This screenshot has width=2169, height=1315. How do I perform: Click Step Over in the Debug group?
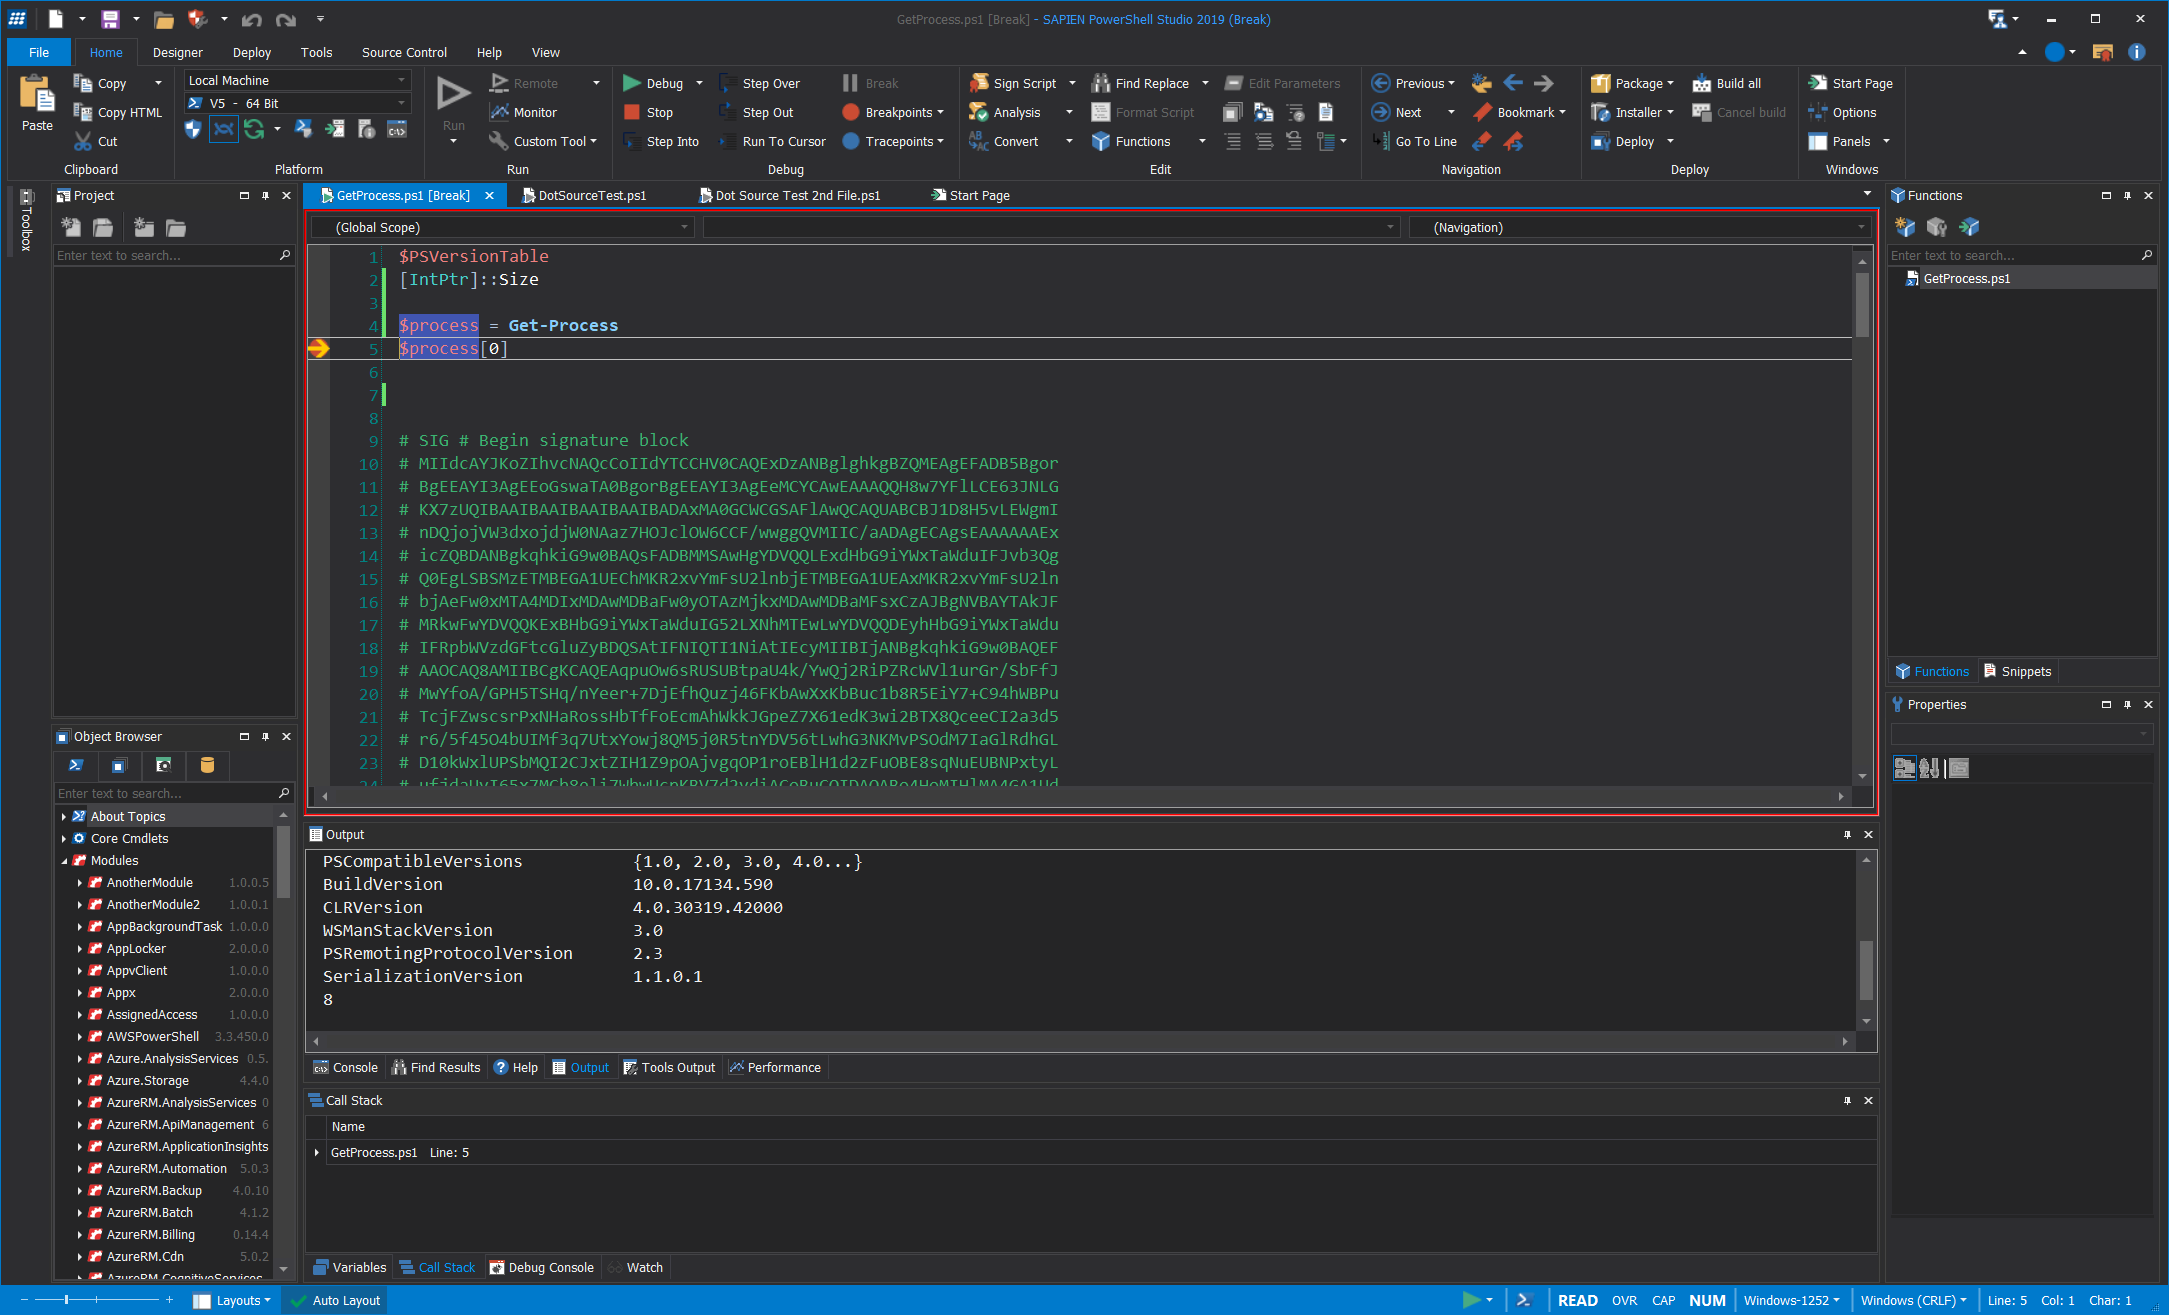coord(760,83)
